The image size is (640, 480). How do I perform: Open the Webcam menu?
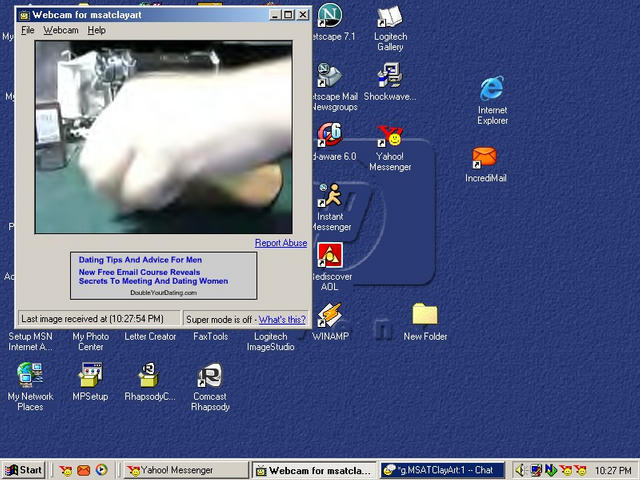click(61, 30)
